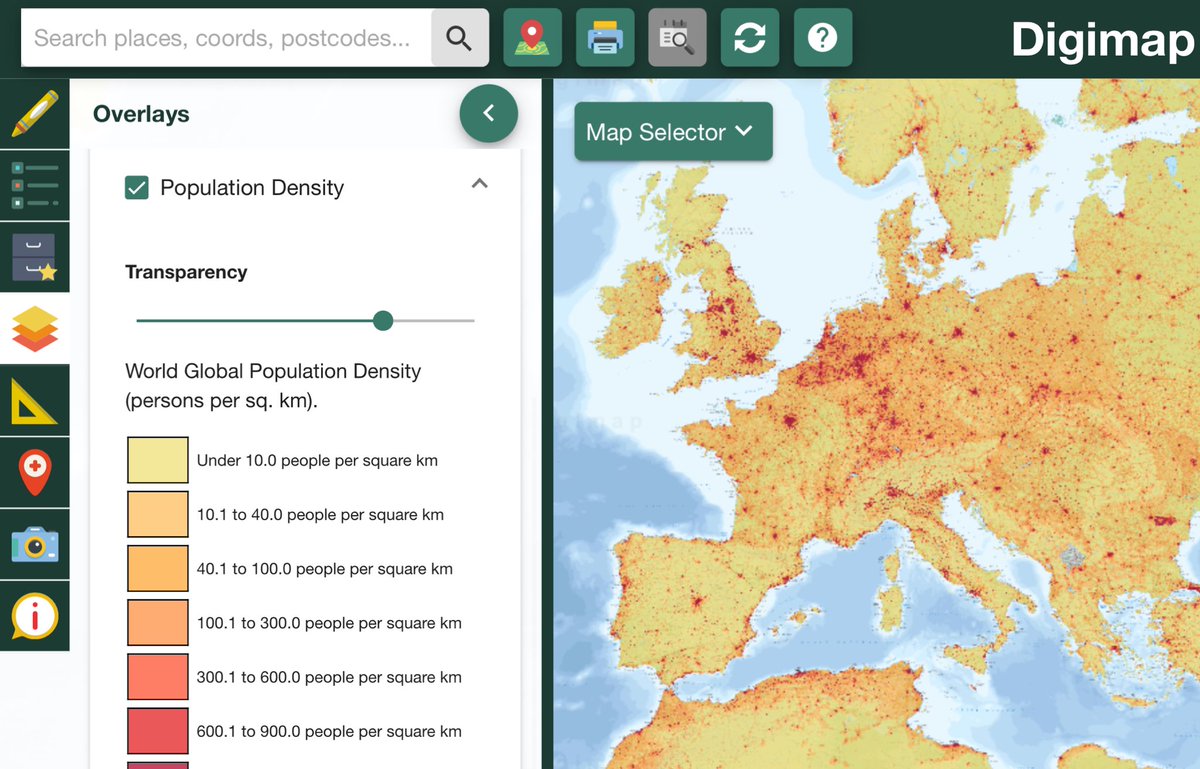Click the Under 10.0 people colour swatch
The height and width of the screenshot is (769, 1200).
[158, 460]
